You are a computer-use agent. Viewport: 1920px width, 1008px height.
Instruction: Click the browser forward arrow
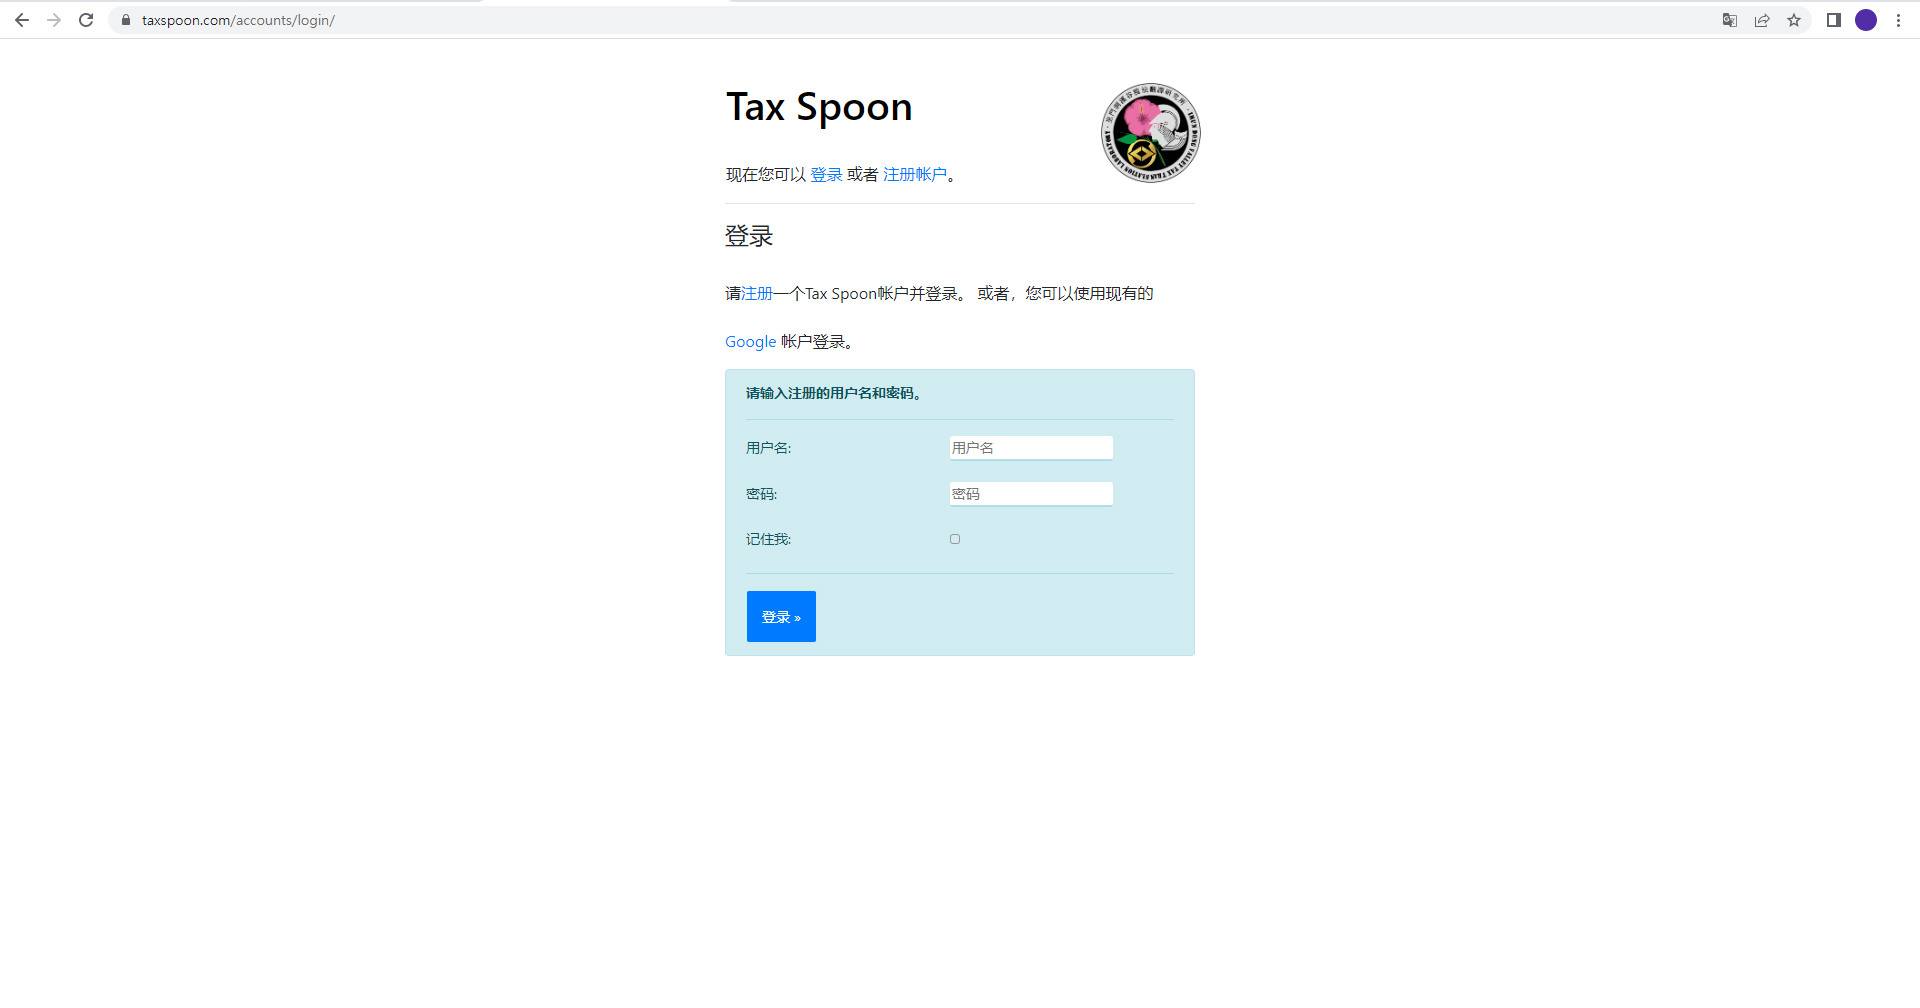click(54, 20)
